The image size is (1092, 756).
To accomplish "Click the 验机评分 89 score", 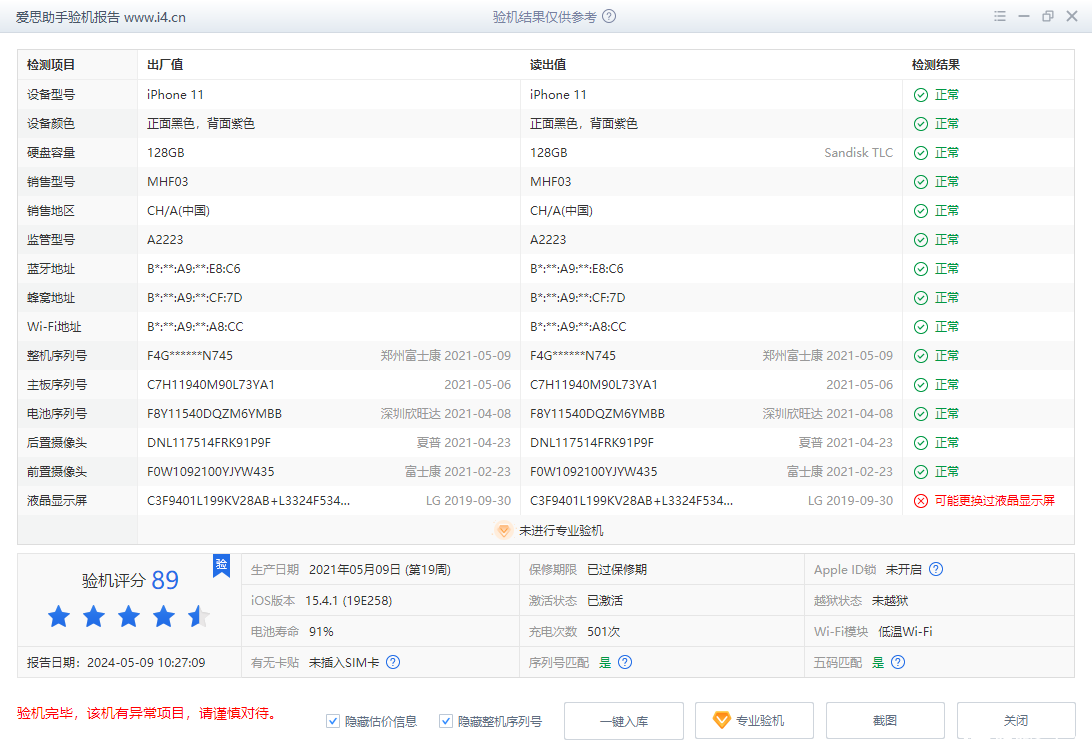I will click(x=130, y=580).
